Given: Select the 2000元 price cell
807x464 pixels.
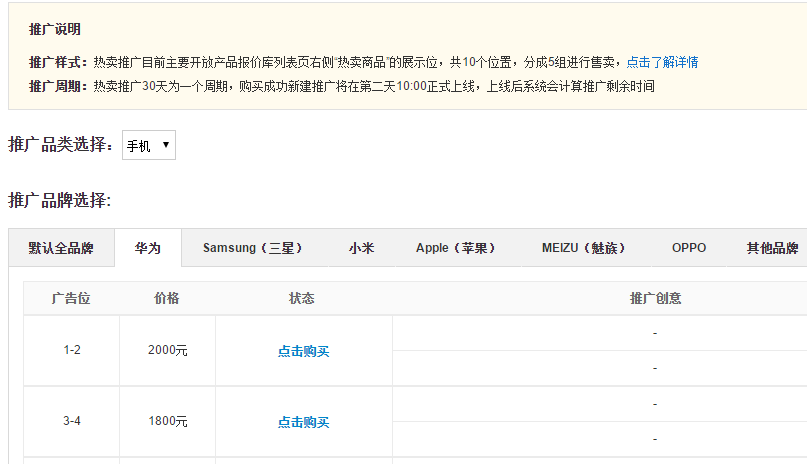Looking at the screenshot, I should [167, 350].
